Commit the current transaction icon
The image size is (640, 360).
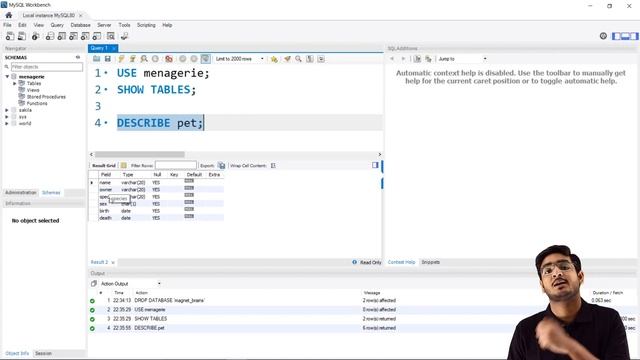[x=182, y=59]
